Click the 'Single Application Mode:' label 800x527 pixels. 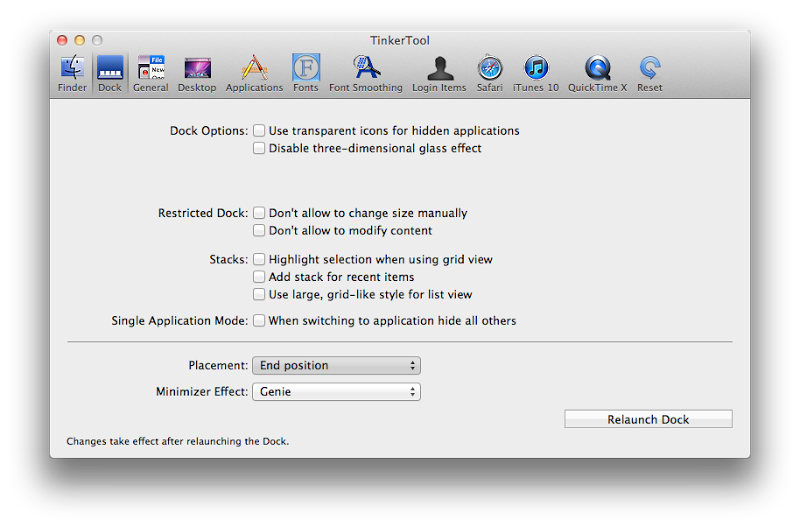(180, 320)
